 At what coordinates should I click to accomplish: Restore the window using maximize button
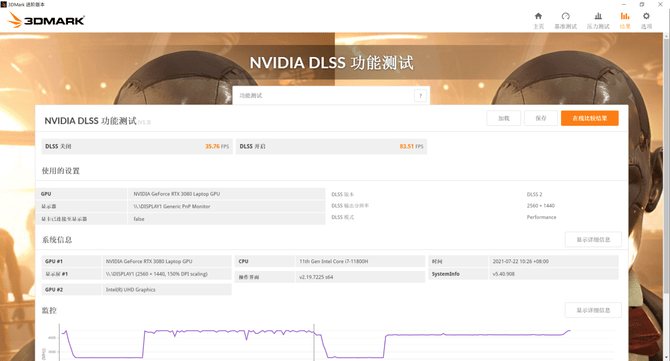[642, 4]
